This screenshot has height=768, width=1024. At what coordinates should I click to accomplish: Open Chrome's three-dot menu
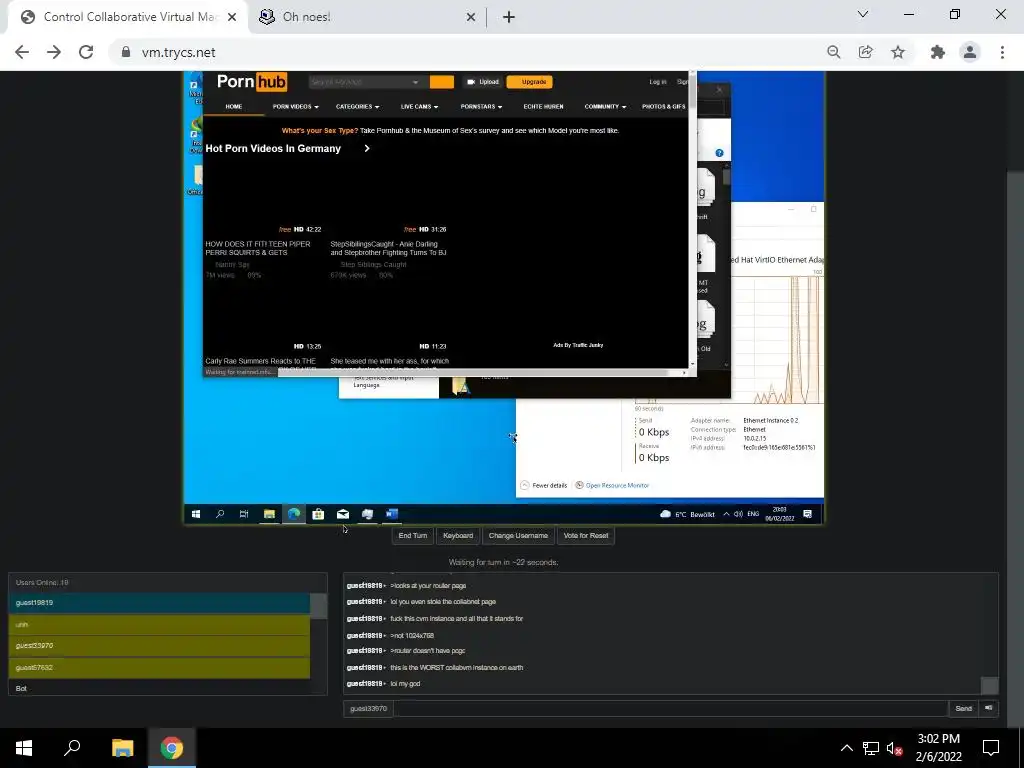point(1002,52)
